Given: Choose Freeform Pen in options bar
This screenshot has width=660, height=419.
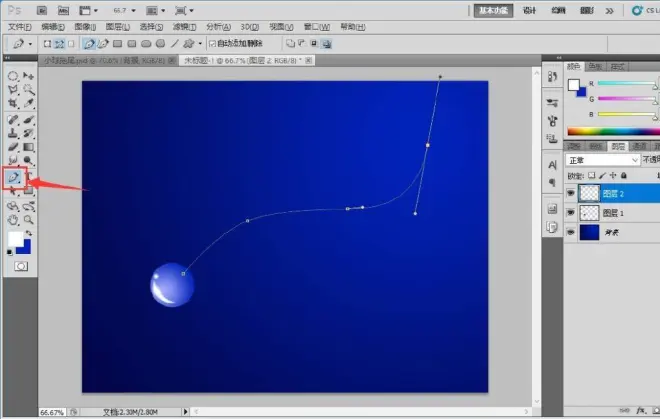Looking at the screenshot, I should tap(103, 43).
